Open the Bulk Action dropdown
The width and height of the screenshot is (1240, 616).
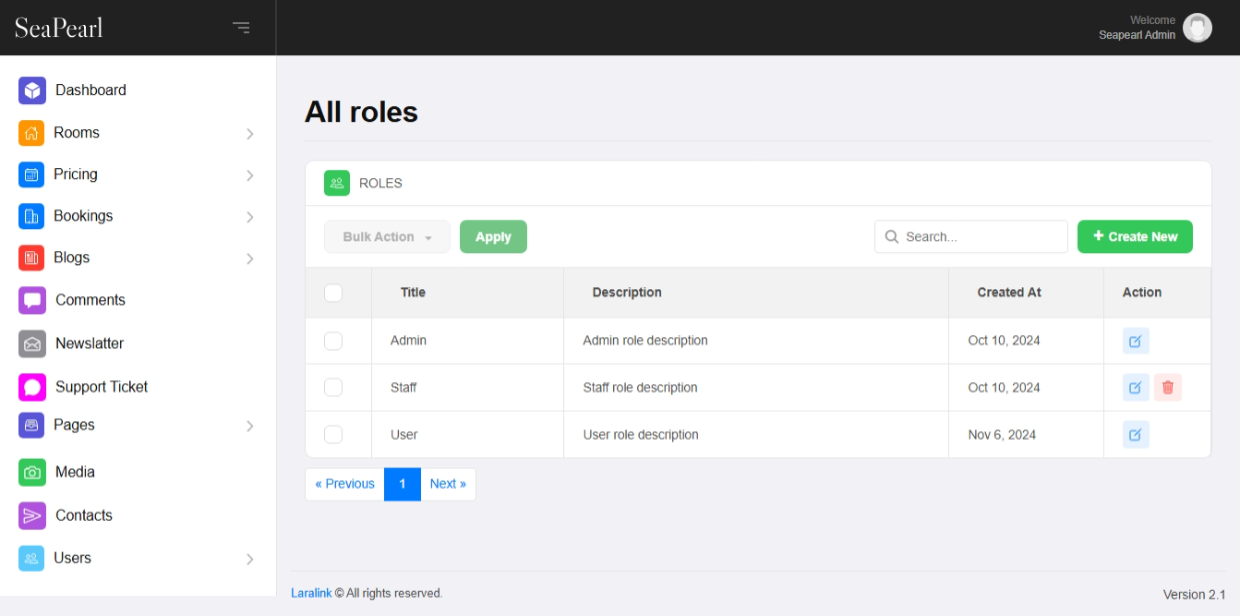387,237
